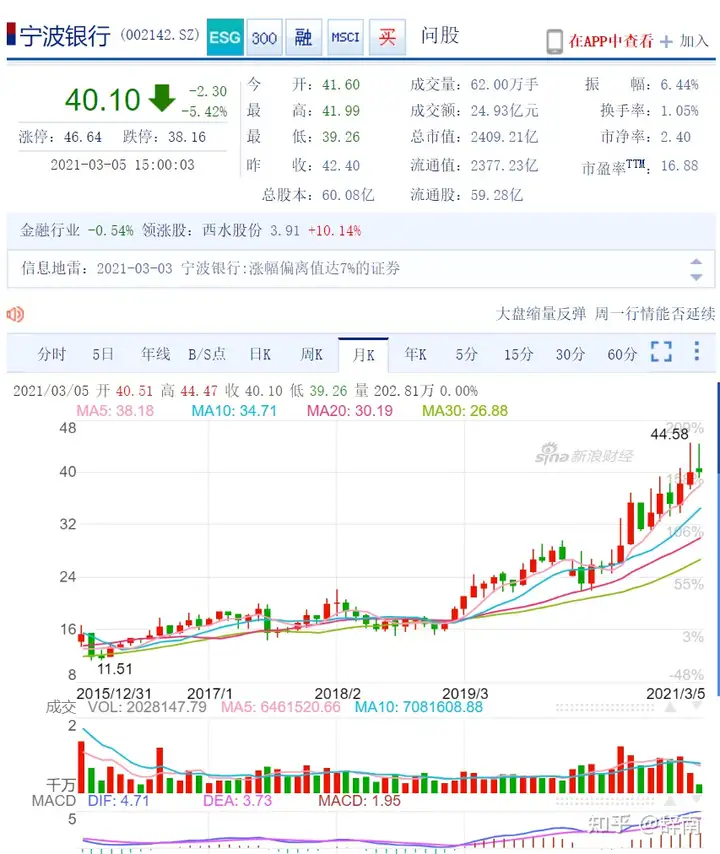The height and width of the screenshot is (854, 720).
Task: Switch to the 日K tab
Action: coord(260,355)
